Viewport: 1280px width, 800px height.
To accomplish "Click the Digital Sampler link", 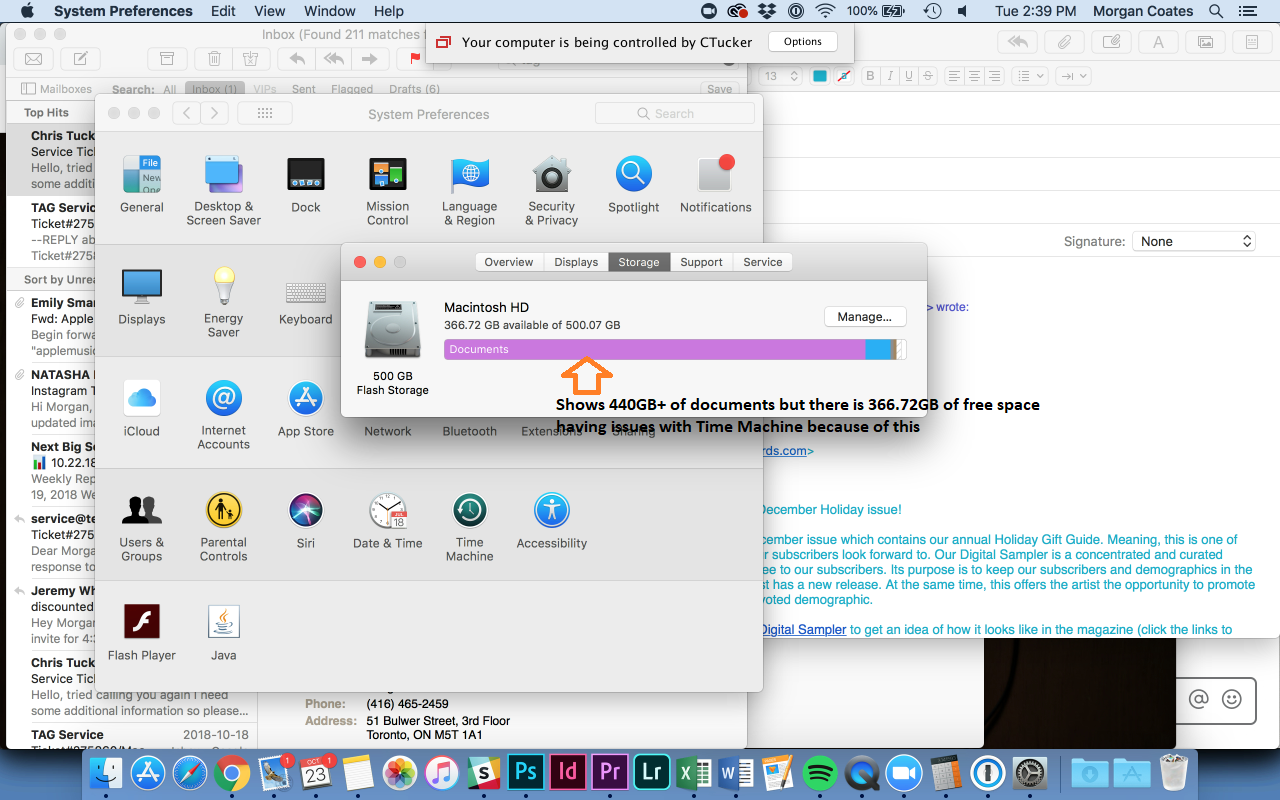I will point(802,630).
